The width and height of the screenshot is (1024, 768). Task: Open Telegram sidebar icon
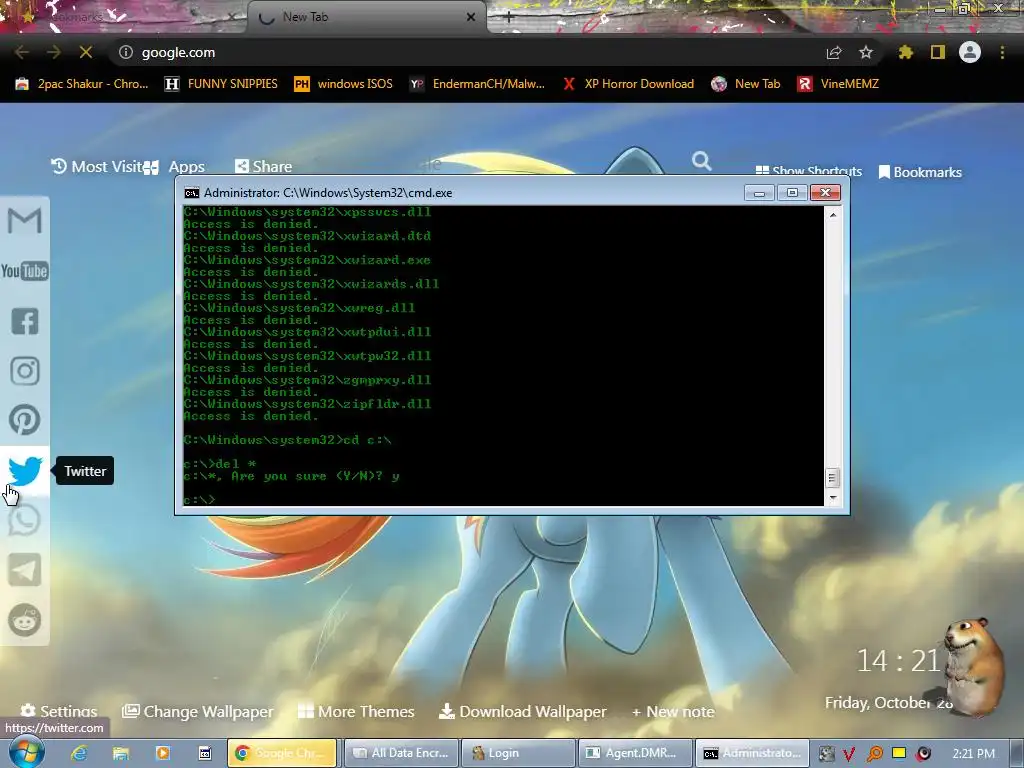(25, 569)
